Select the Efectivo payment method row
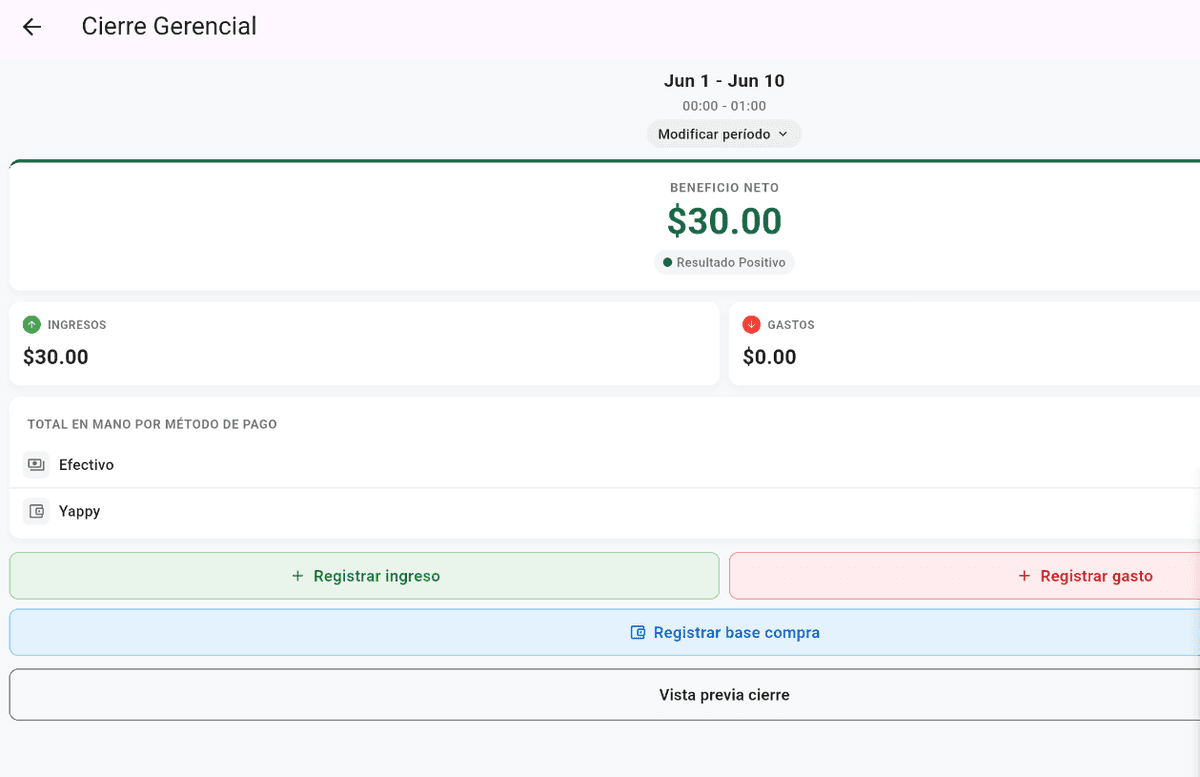The height and width of the screenshot is (777, 1200). (605, 465)
